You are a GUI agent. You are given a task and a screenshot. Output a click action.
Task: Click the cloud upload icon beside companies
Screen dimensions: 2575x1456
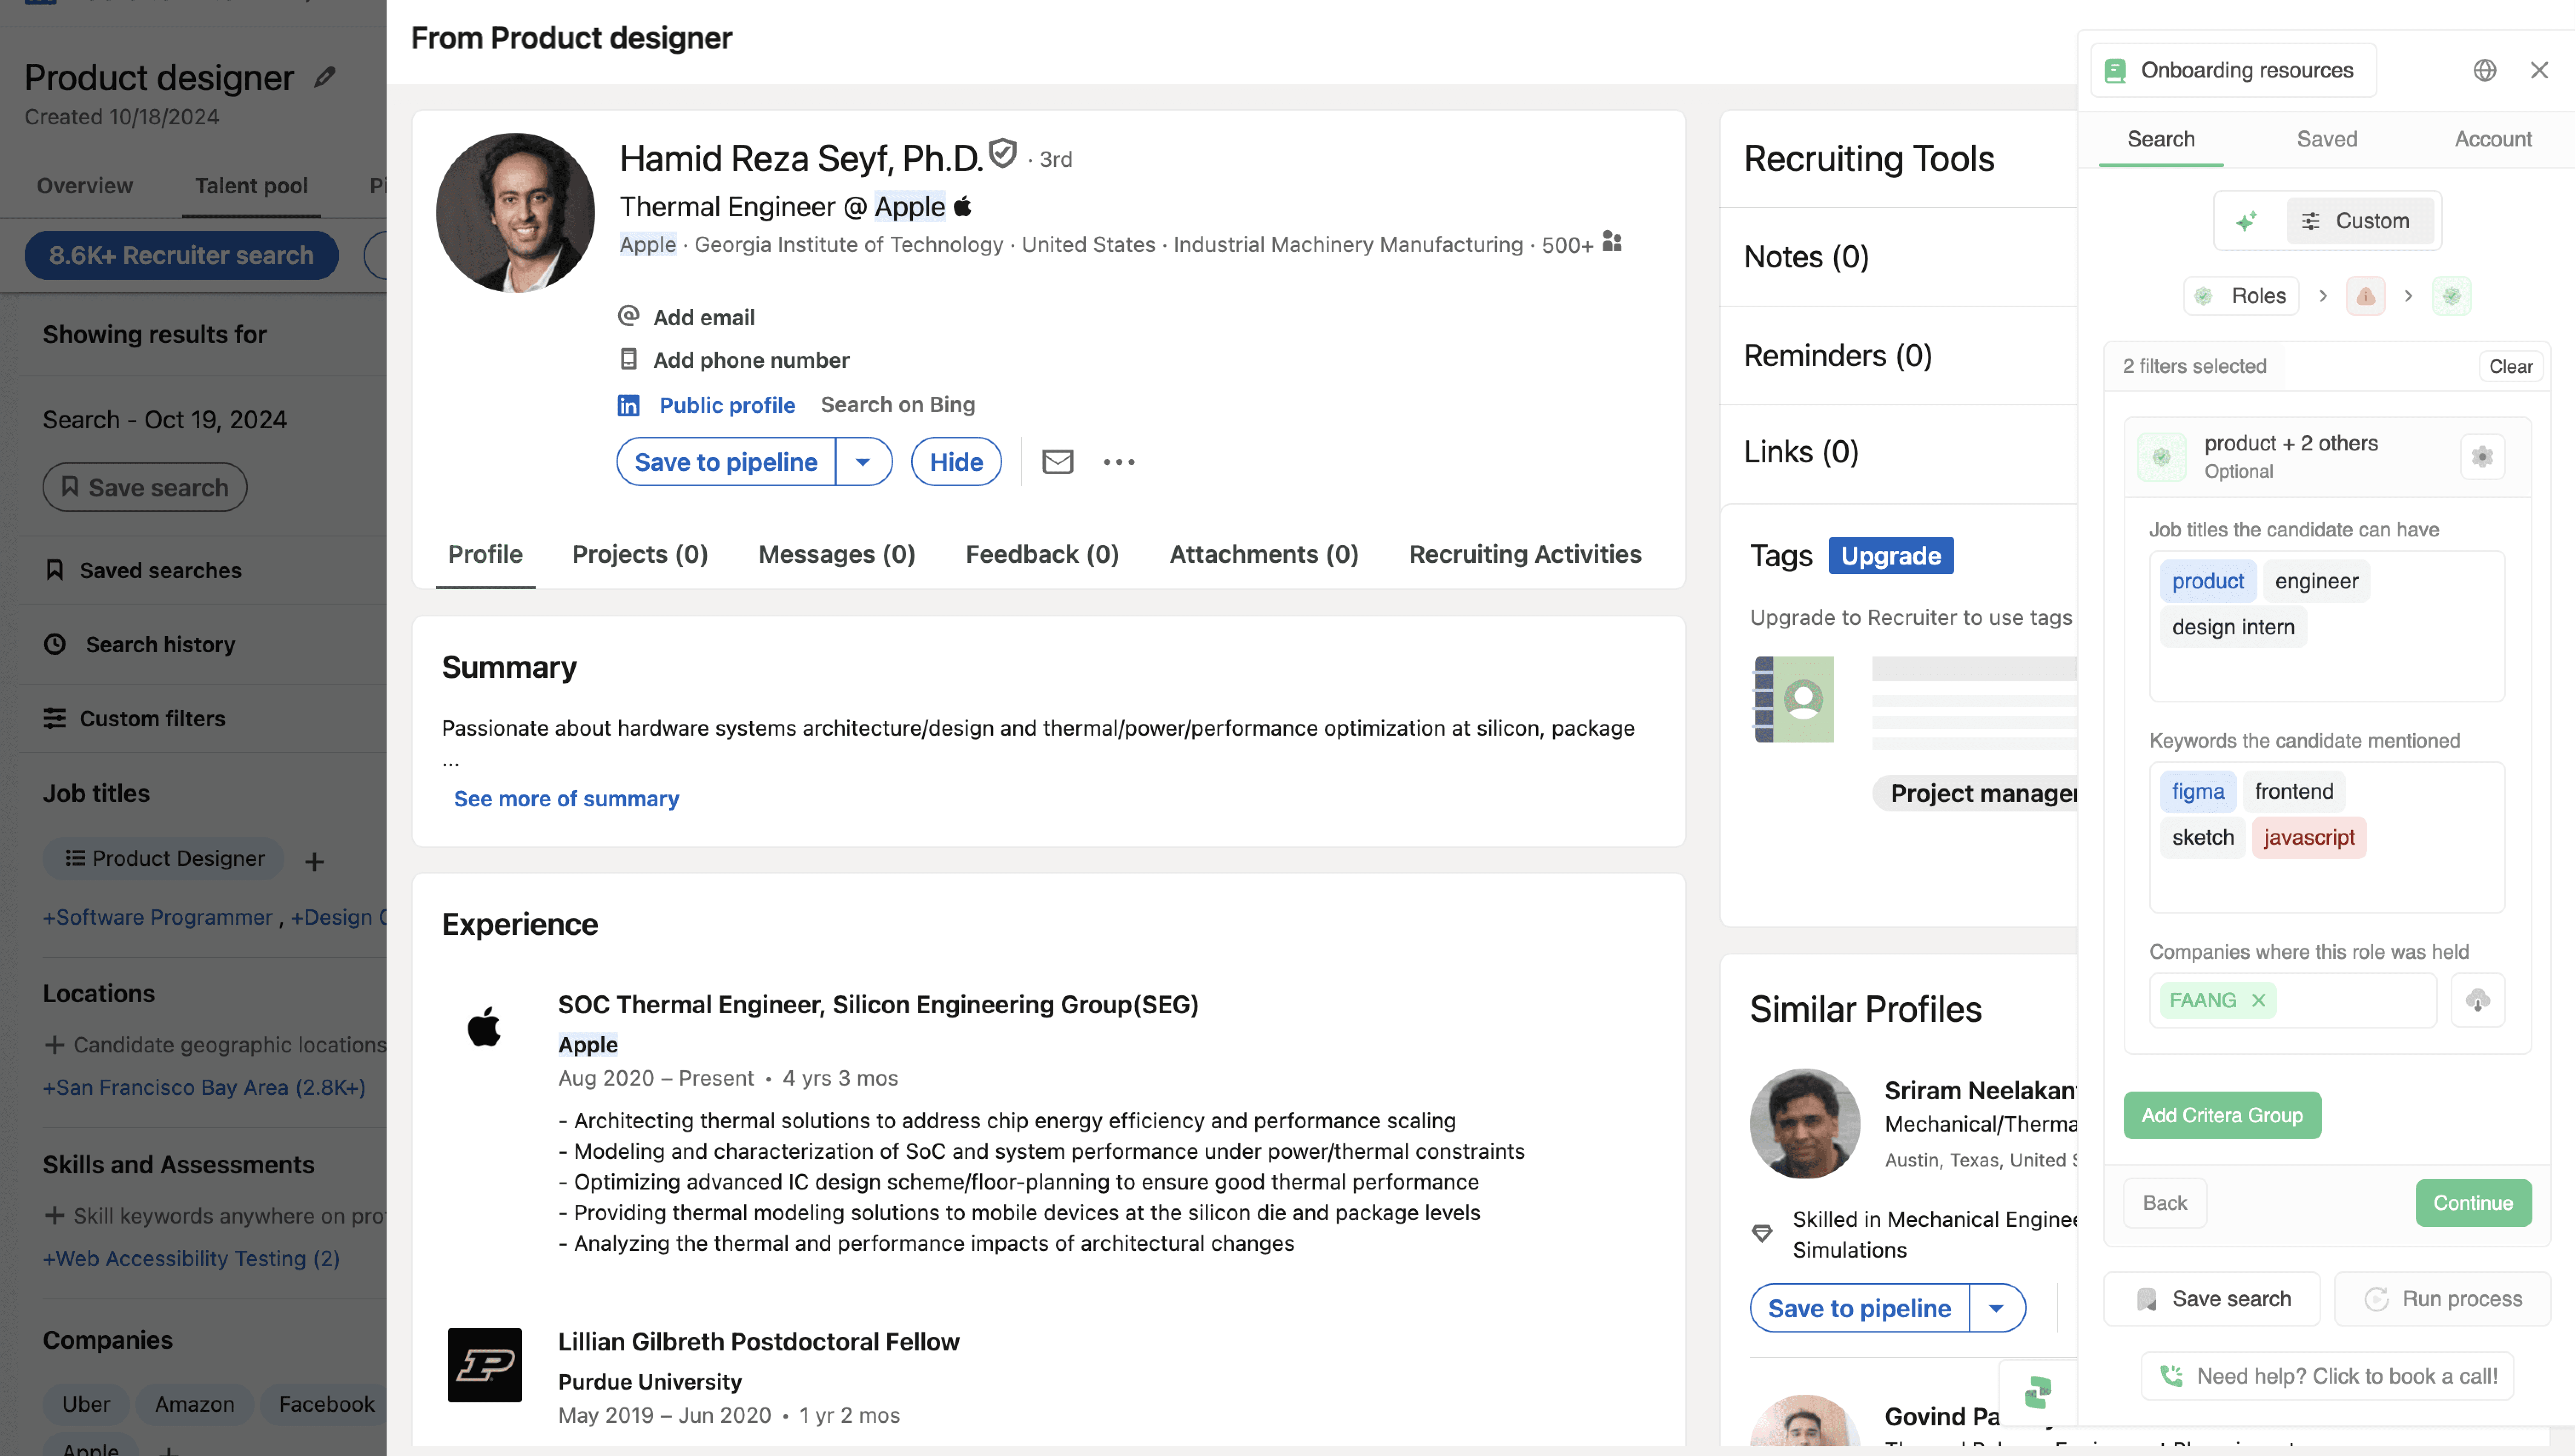pos(2477,1000)
